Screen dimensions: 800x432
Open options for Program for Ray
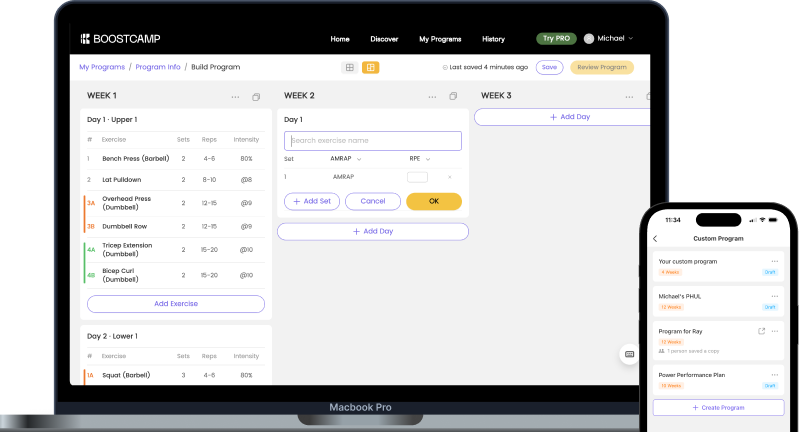(774, 331)
